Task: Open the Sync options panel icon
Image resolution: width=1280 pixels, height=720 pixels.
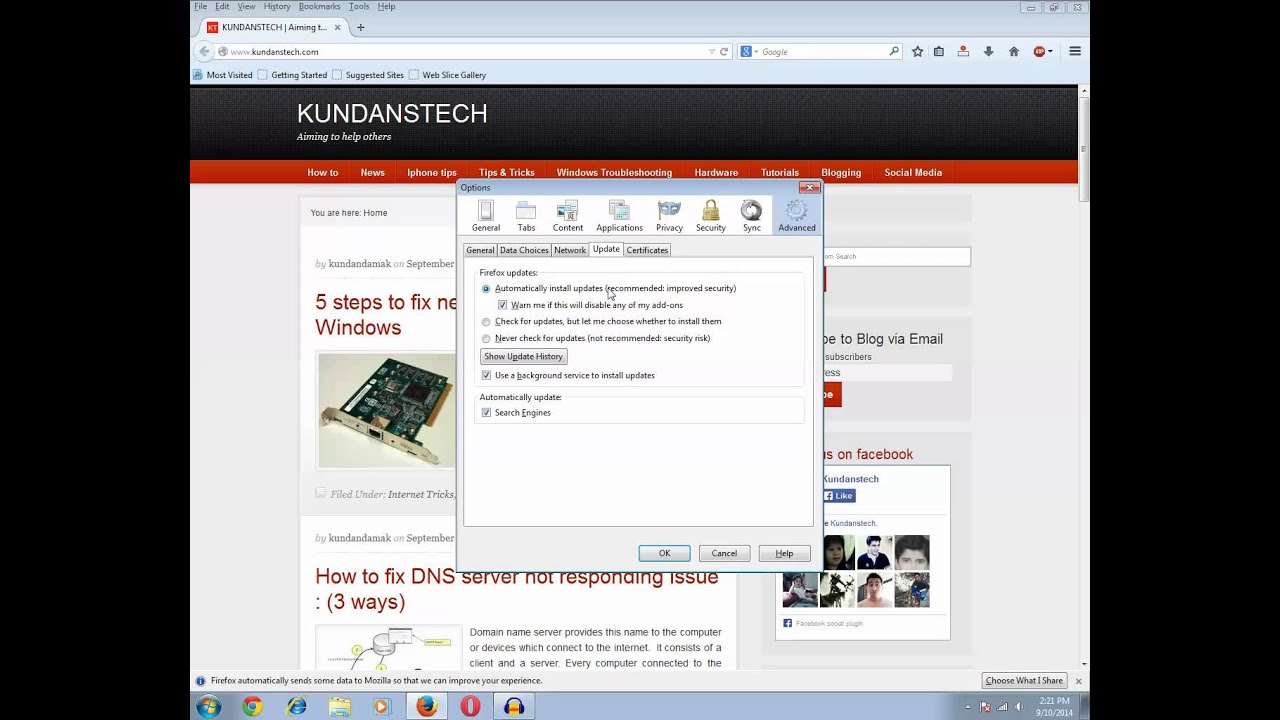Action: pyautogui.click(x=751, y=216)
